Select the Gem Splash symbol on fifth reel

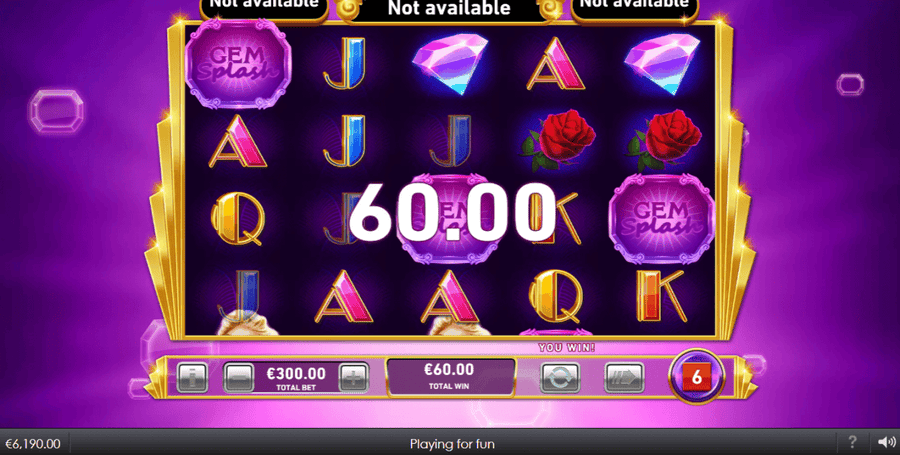tap(662, 219)
